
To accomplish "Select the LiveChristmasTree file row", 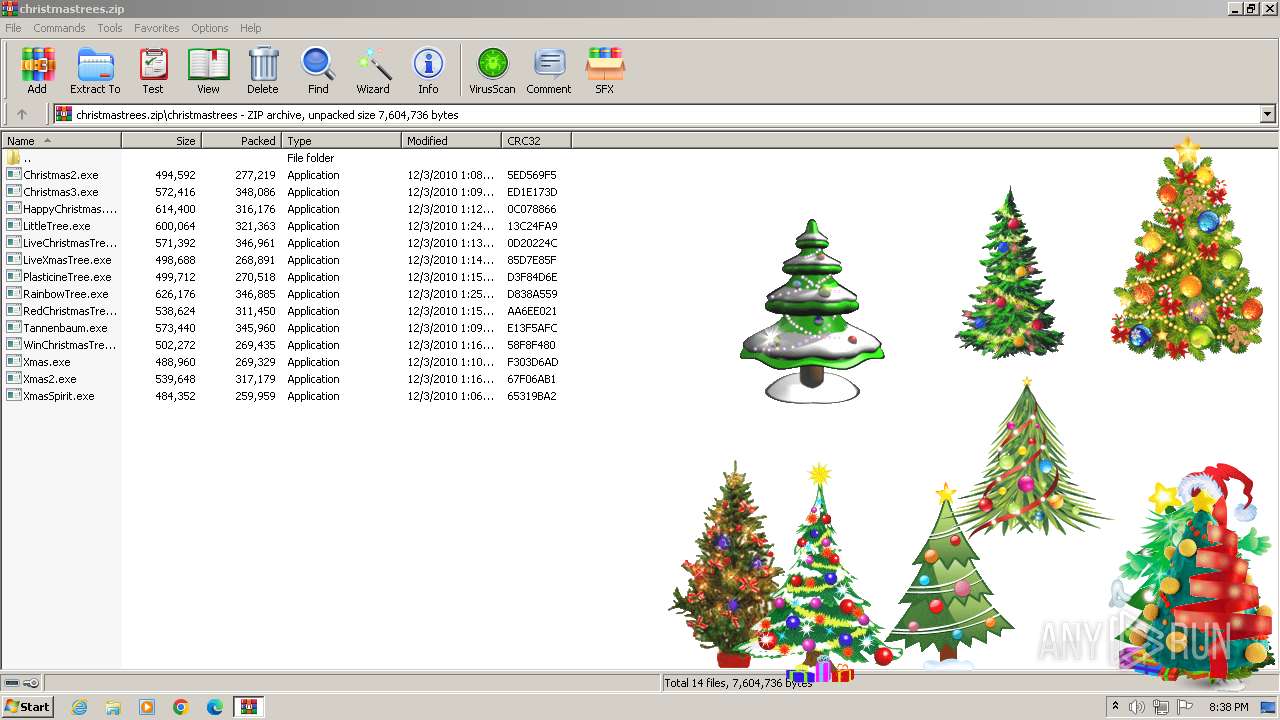I will click(62, 243).
